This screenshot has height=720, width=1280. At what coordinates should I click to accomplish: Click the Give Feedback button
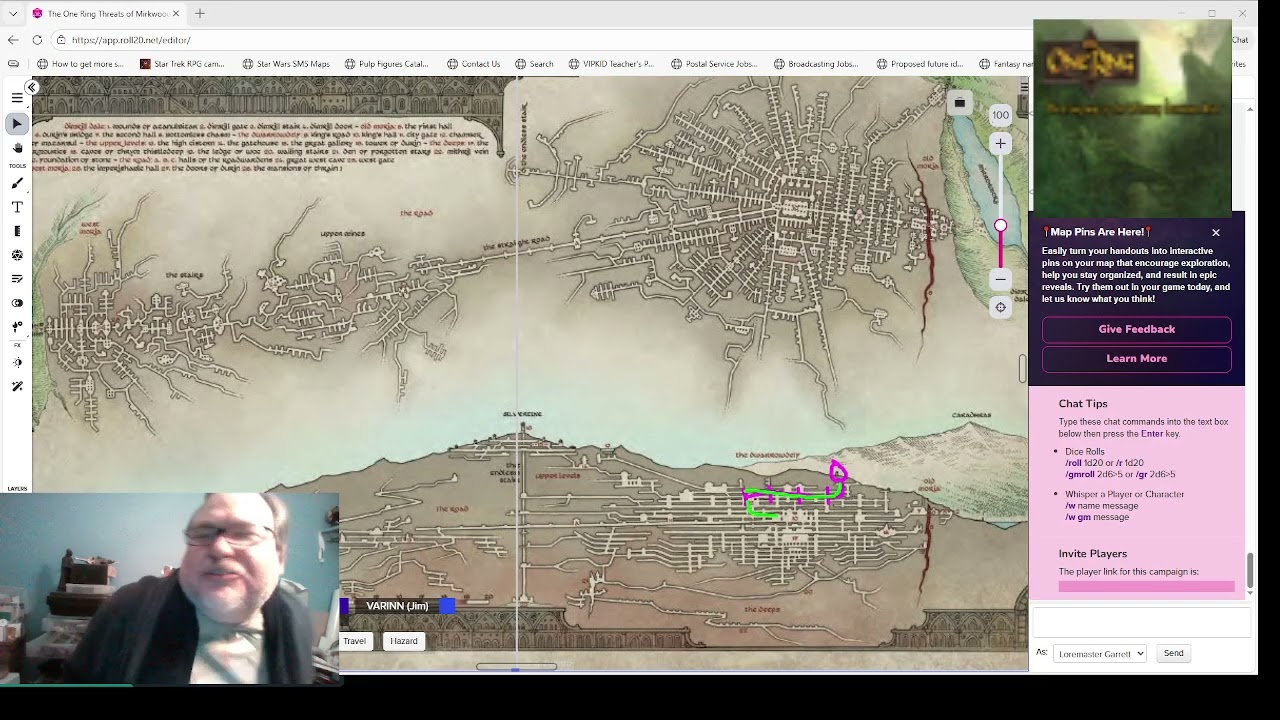click(x=1137, y=329)
